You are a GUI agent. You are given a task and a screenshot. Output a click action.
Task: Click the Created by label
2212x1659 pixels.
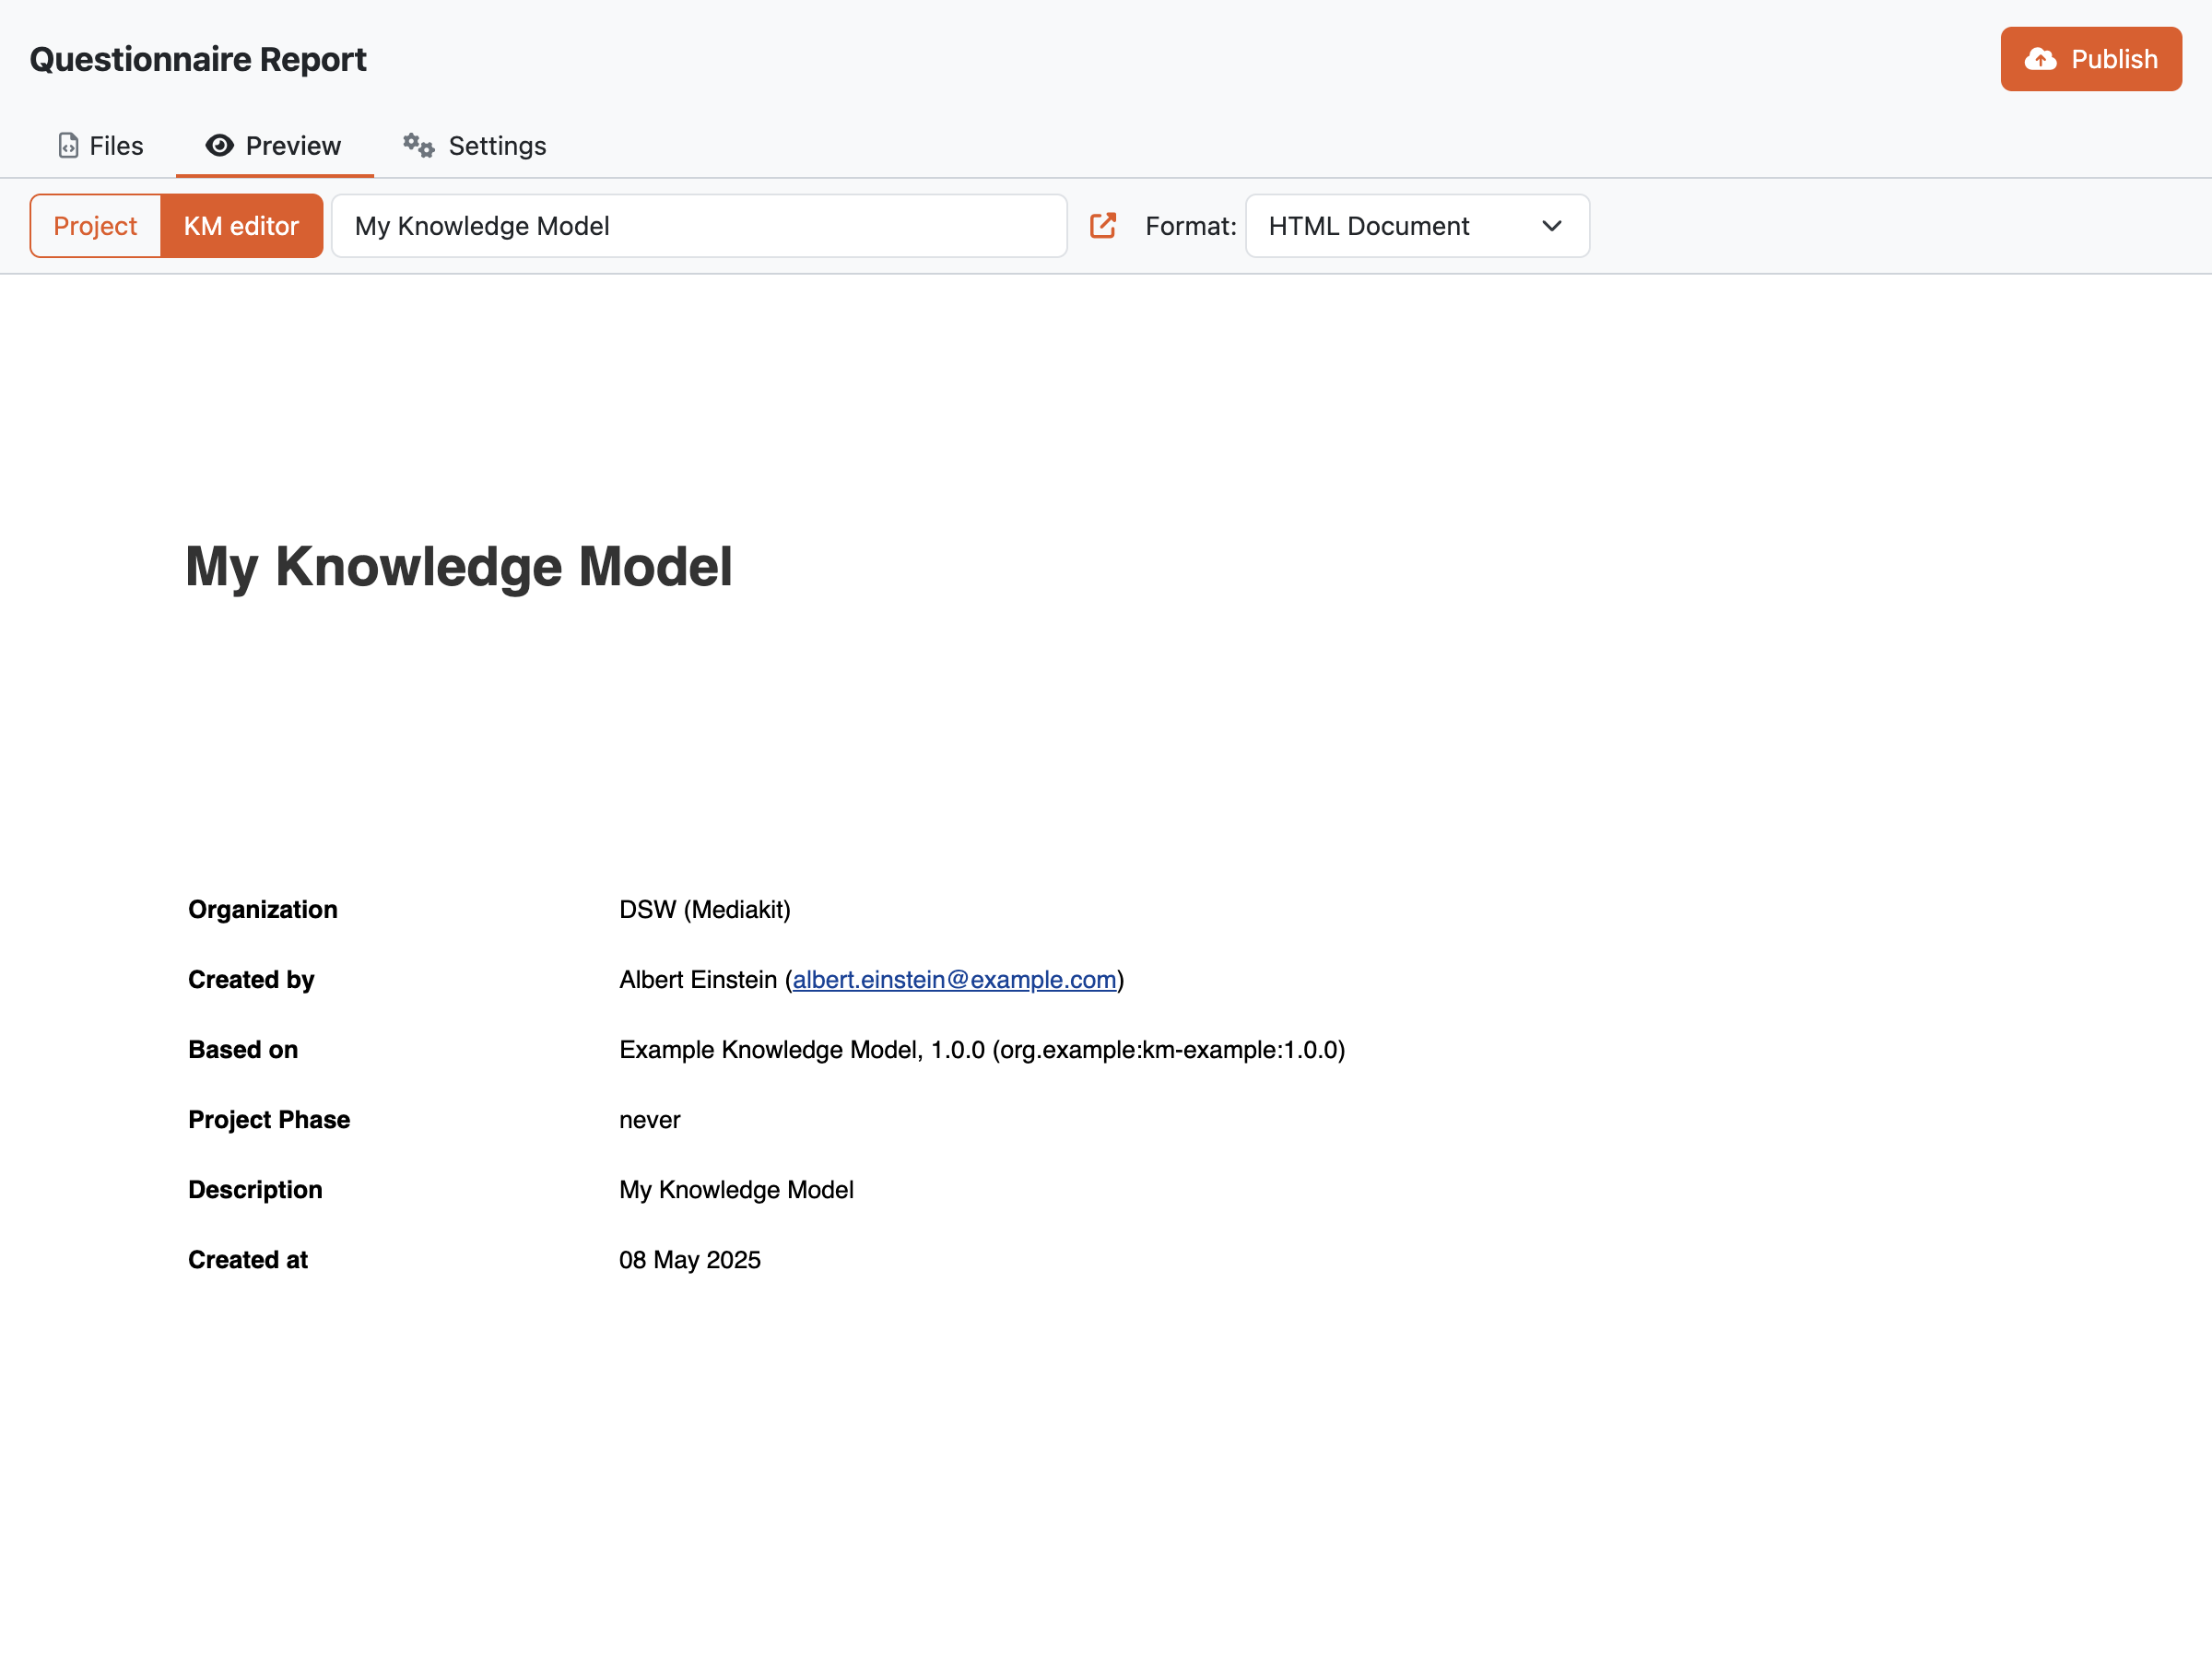251,980
